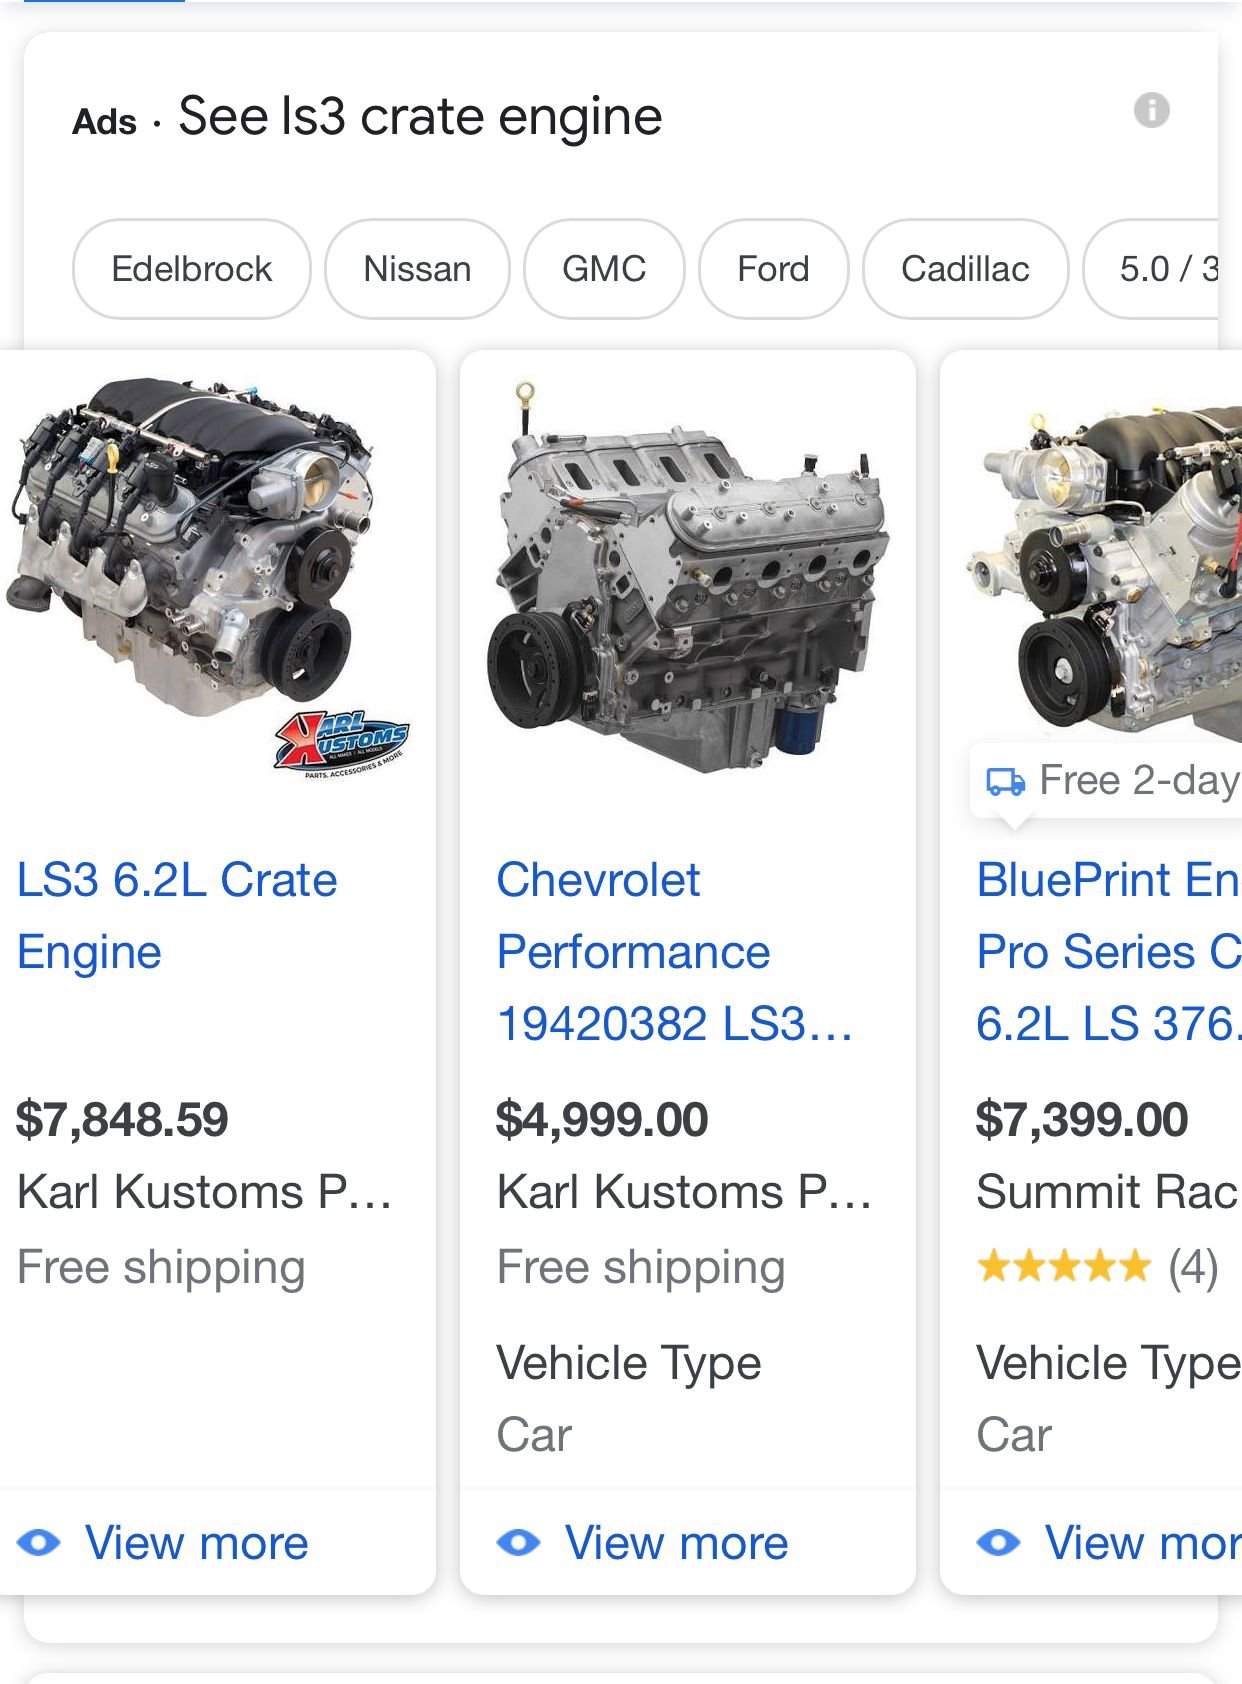This screenshot has width=1242, height=1684.
Task: Enable the GMC brand filter
Action: [x=603, y=269]
